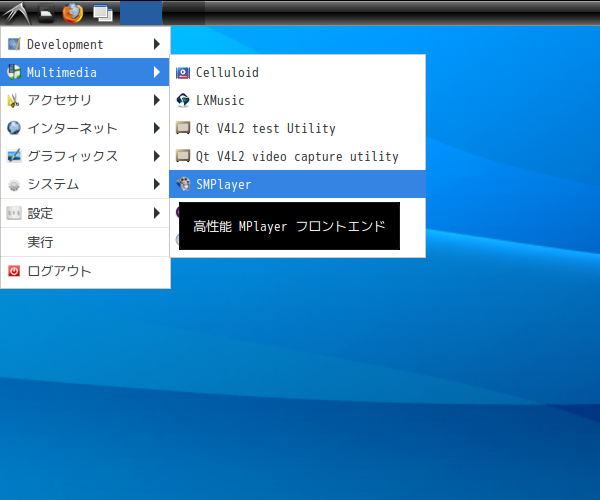Click the highlighted blue taskbar button
The width and height of the screenshot is (600, 500).
pyautogui.click(x=141, y=13)
